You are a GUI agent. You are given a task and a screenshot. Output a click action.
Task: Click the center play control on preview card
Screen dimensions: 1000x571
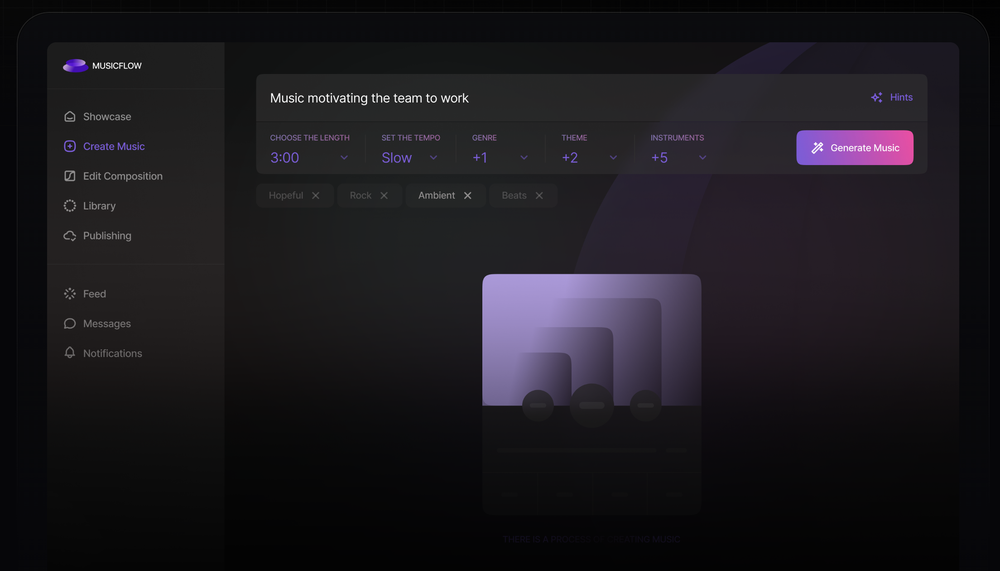click(x=592, y=405)
